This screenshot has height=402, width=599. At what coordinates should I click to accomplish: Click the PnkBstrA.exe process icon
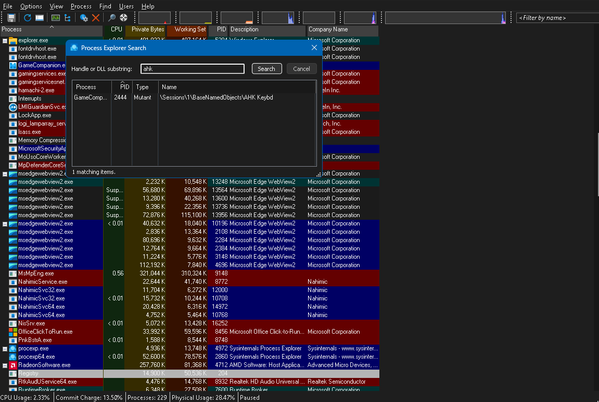[x=13, y=340]
